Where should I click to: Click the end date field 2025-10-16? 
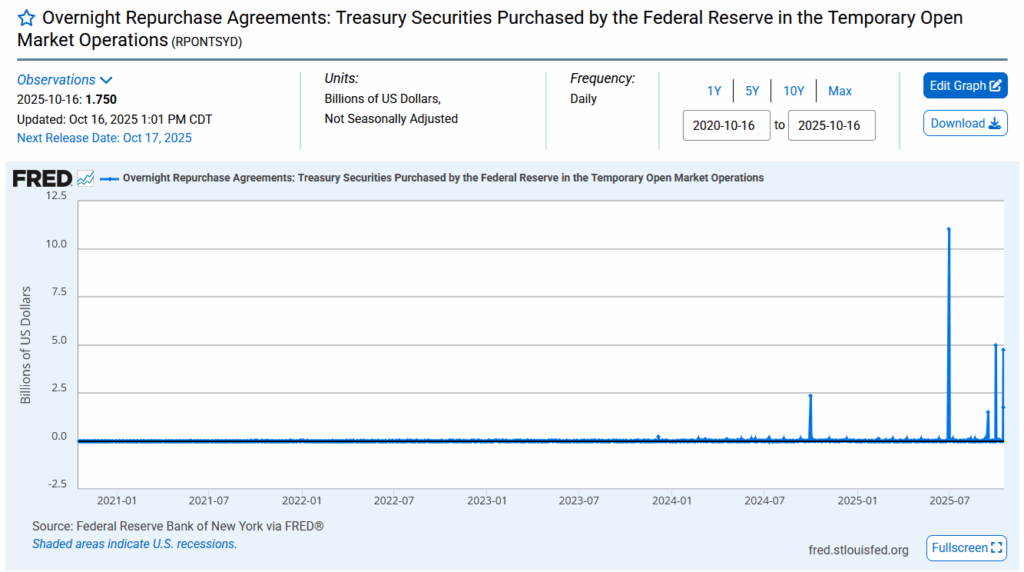(832, 126)
